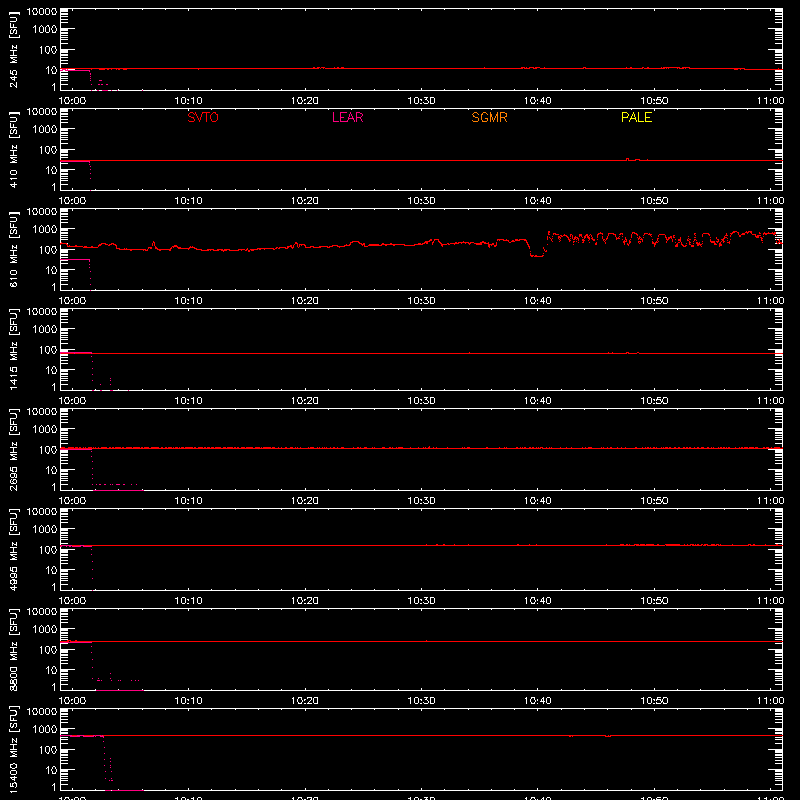Click the dip in 610 MHz curve near 10:40
Screen dimensions: 800x800
pos(537,255)
